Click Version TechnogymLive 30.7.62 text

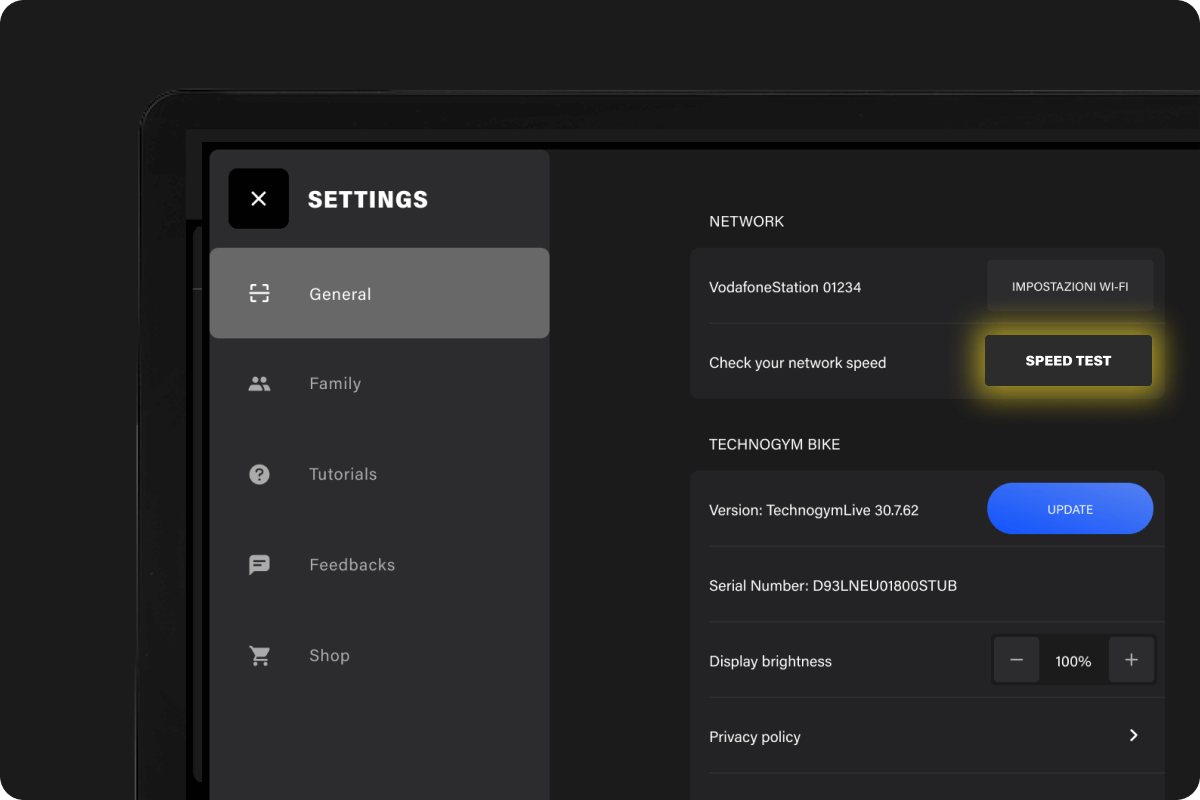814,510
